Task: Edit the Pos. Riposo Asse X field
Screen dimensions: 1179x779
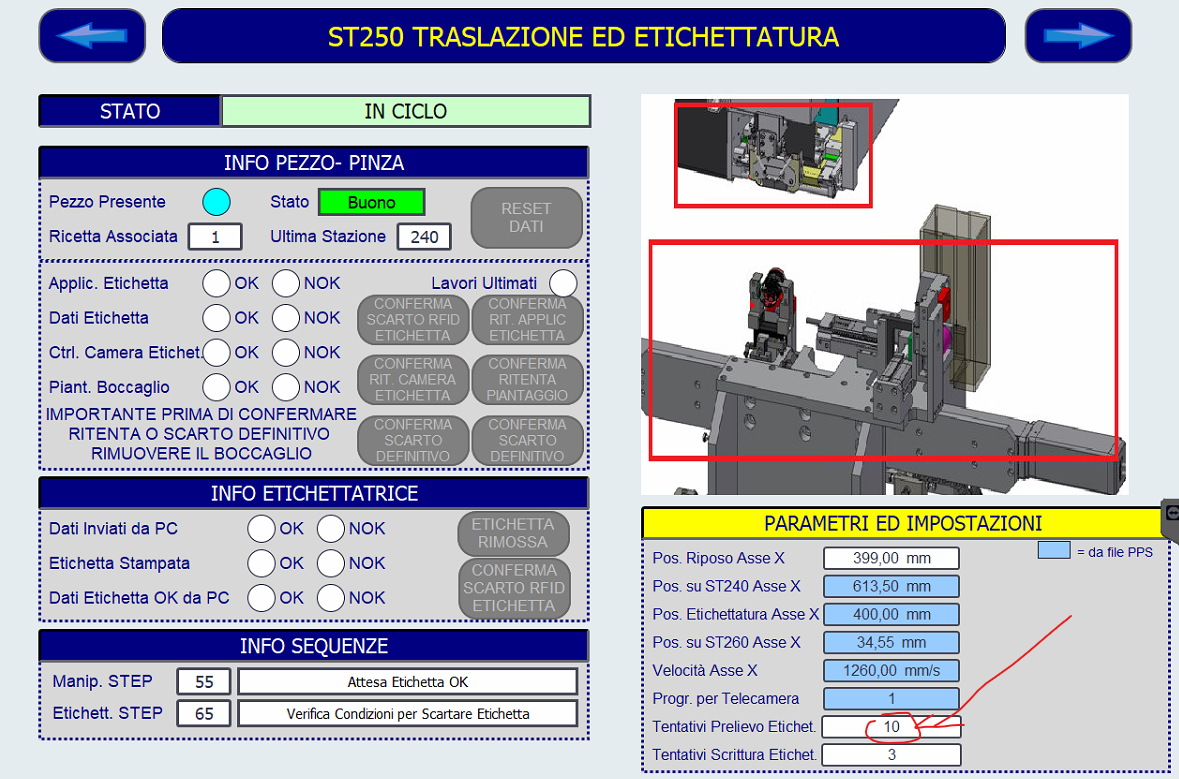Action: (891, 558)
